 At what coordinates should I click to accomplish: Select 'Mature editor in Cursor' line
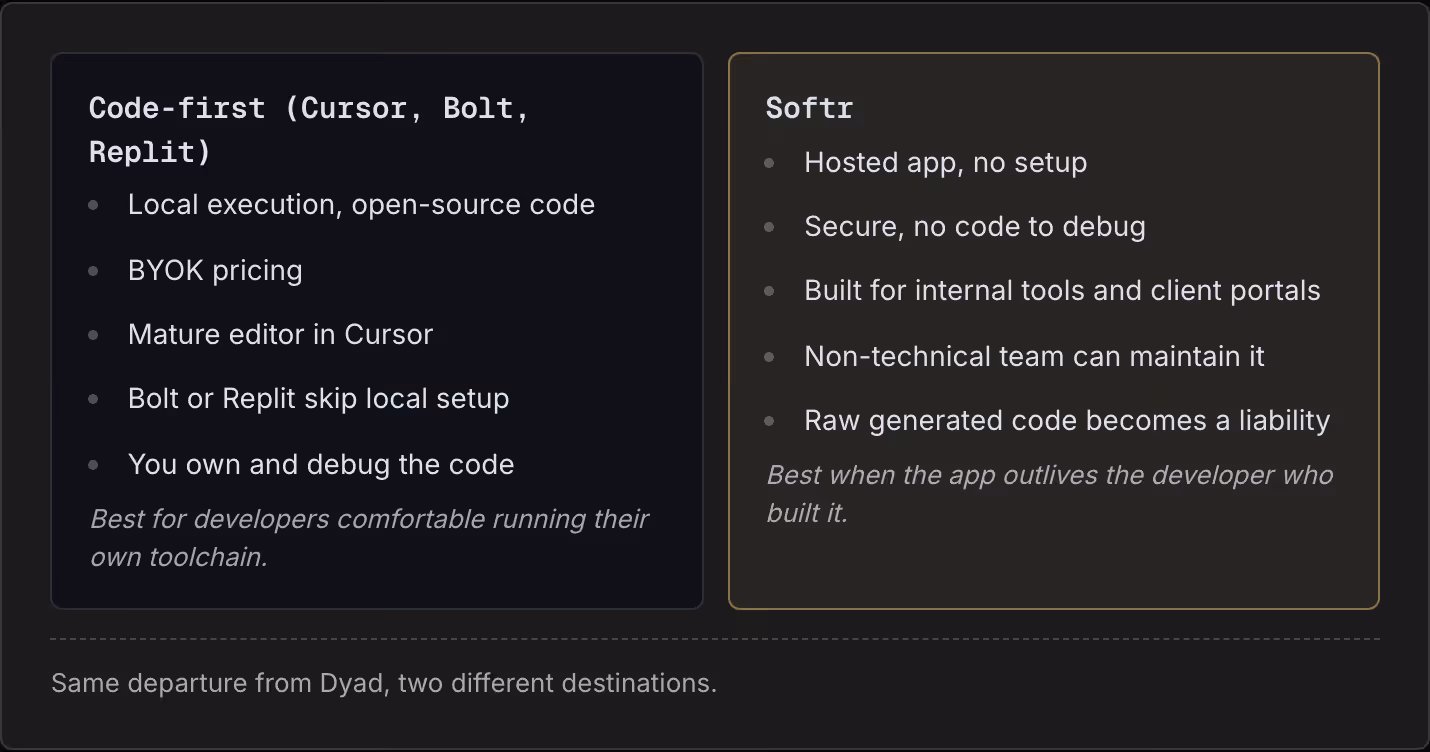pos(280,334)
